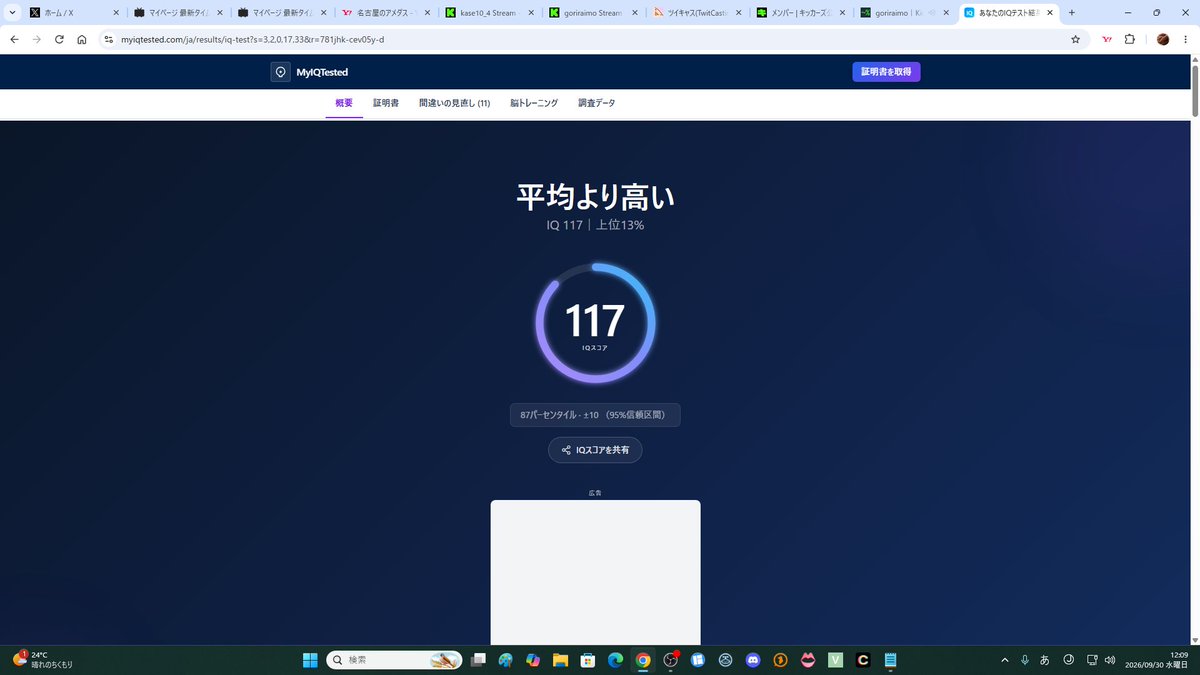The image size is (1200, 675).
Task: Open the green V app in taskbar
Action: click(x=836, y=660)
